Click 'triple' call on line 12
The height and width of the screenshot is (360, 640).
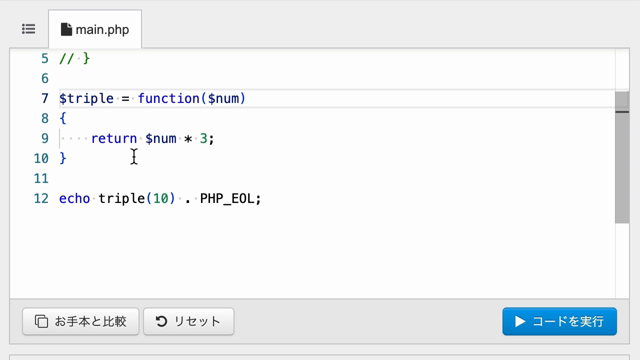click(x=122, y=199)
